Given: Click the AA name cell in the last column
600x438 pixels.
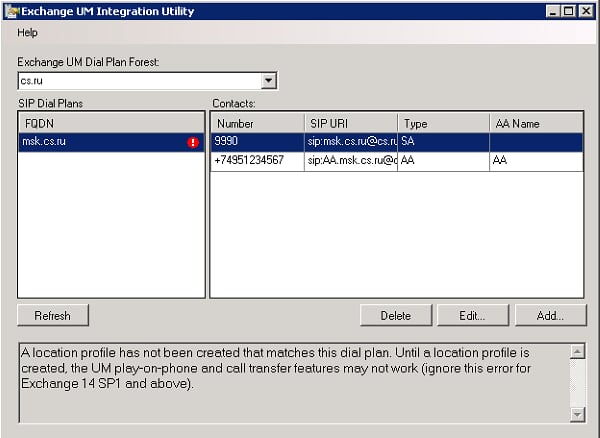Looking at the screenshot, I should point(536,161).
